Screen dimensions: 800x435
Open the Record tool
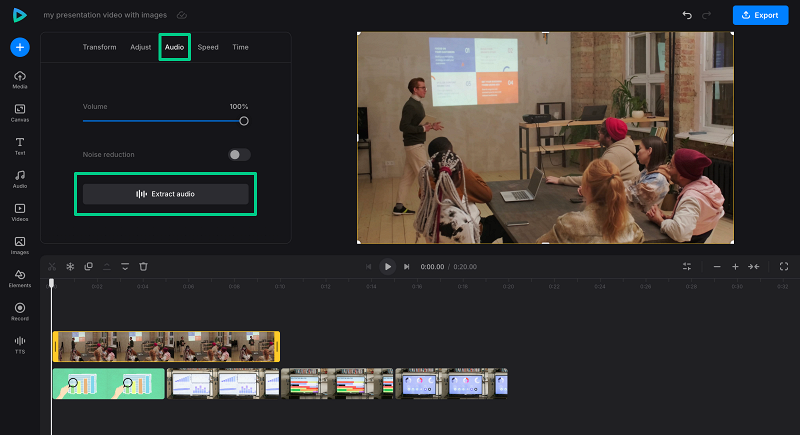(x=20, y=311)
